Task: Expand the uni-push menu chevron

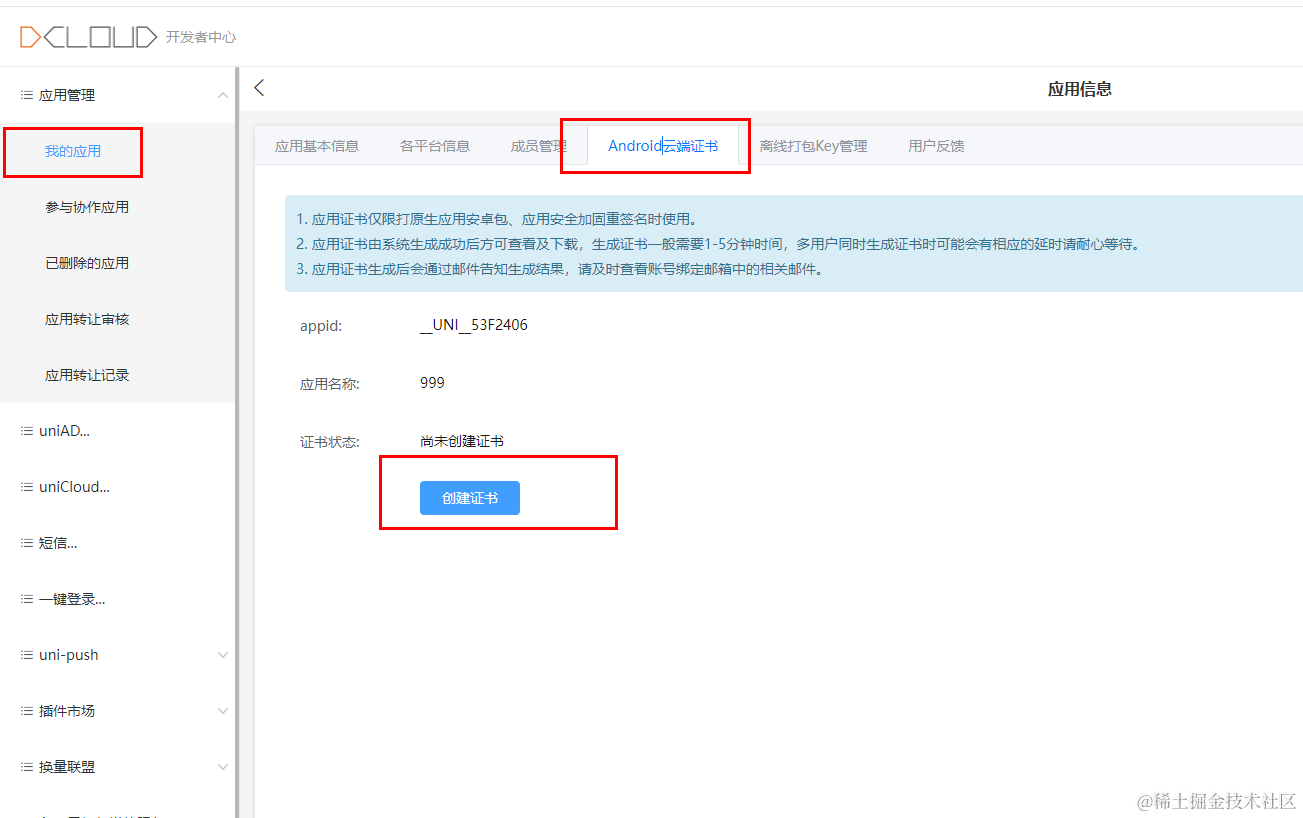Action: click(x=222, y=655)
